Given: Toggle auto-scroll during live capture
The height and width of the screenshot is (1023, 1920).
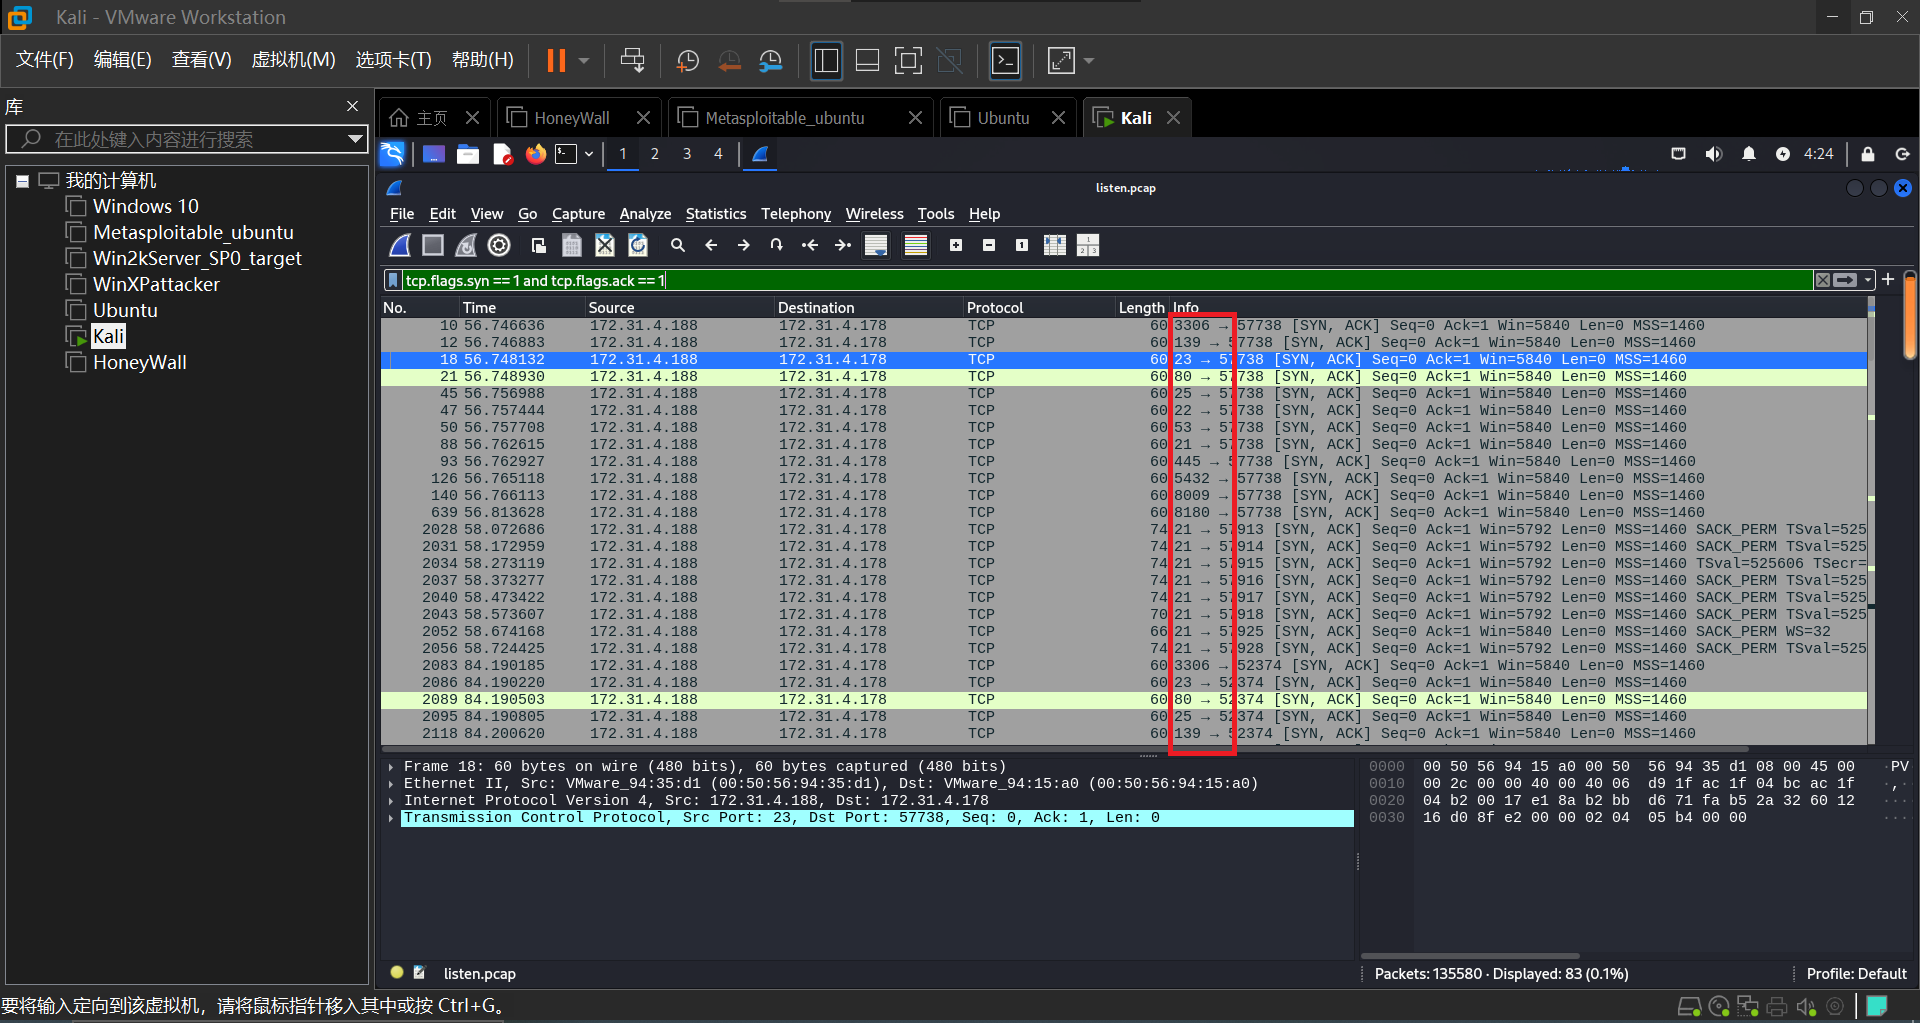Looking at the screenshot, I should (876, 245).
